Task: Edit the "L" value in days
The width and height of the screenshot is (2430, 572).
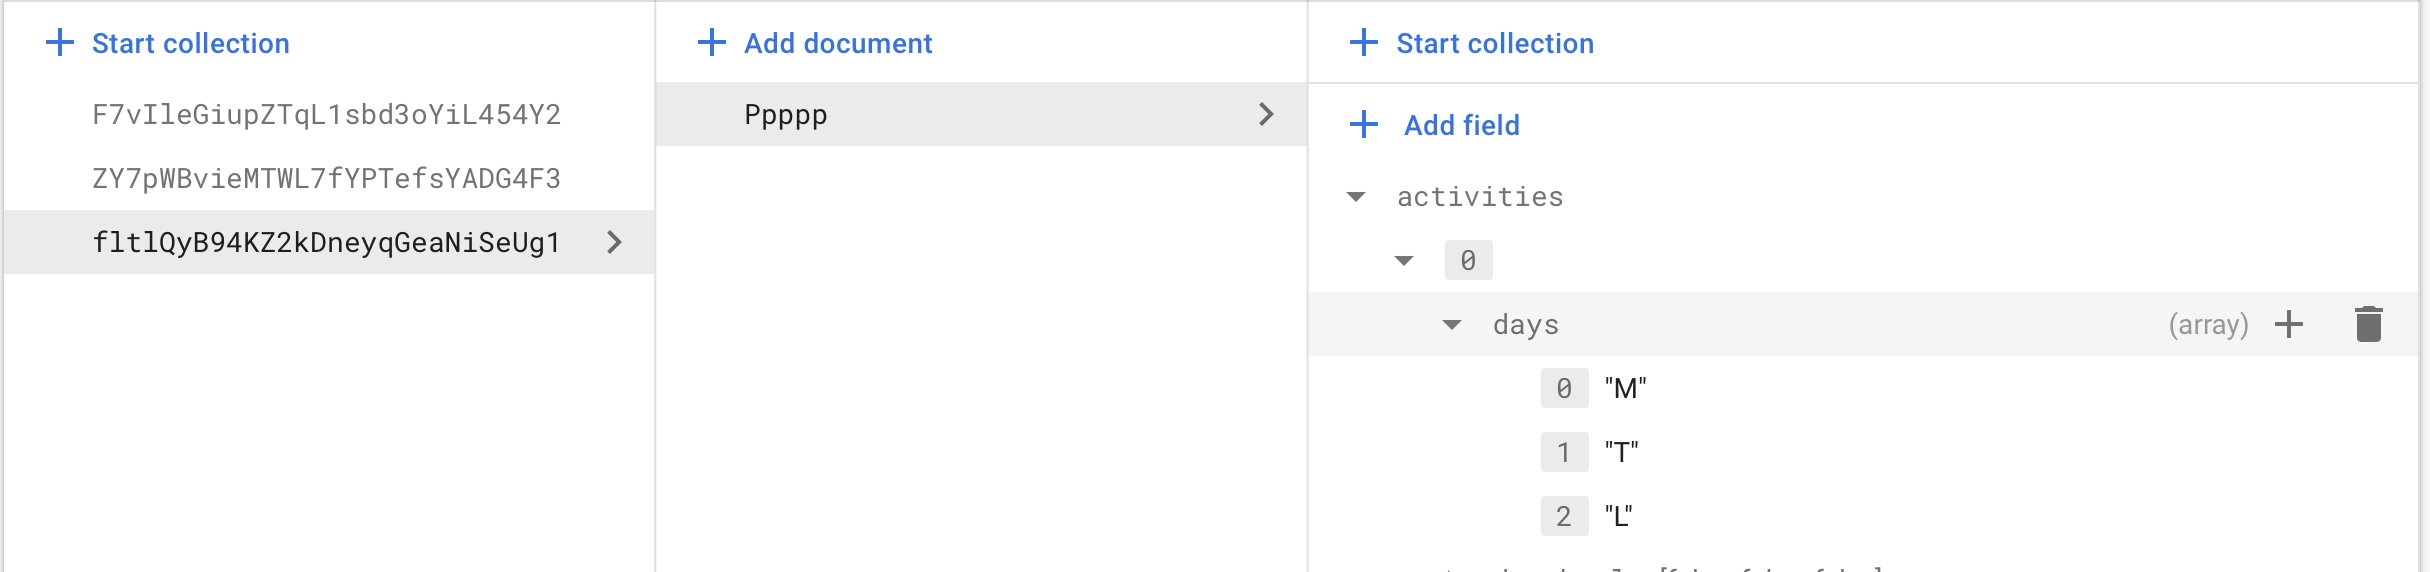Action: [1618, 517]
